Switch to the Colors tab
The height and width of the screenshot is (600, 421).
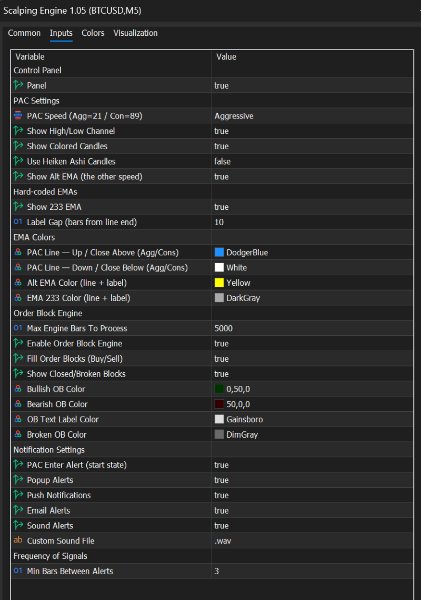(93, 33)
